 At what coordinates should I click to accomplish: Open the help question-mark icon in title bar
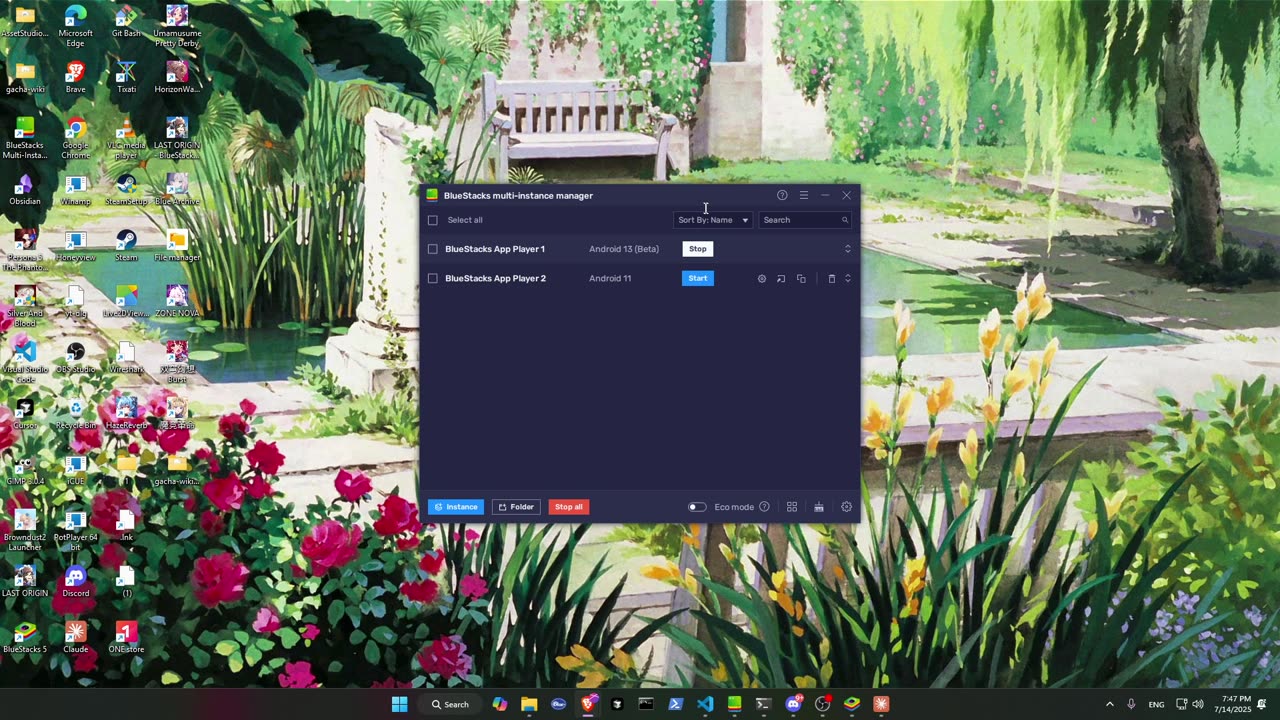pos(782,195)
